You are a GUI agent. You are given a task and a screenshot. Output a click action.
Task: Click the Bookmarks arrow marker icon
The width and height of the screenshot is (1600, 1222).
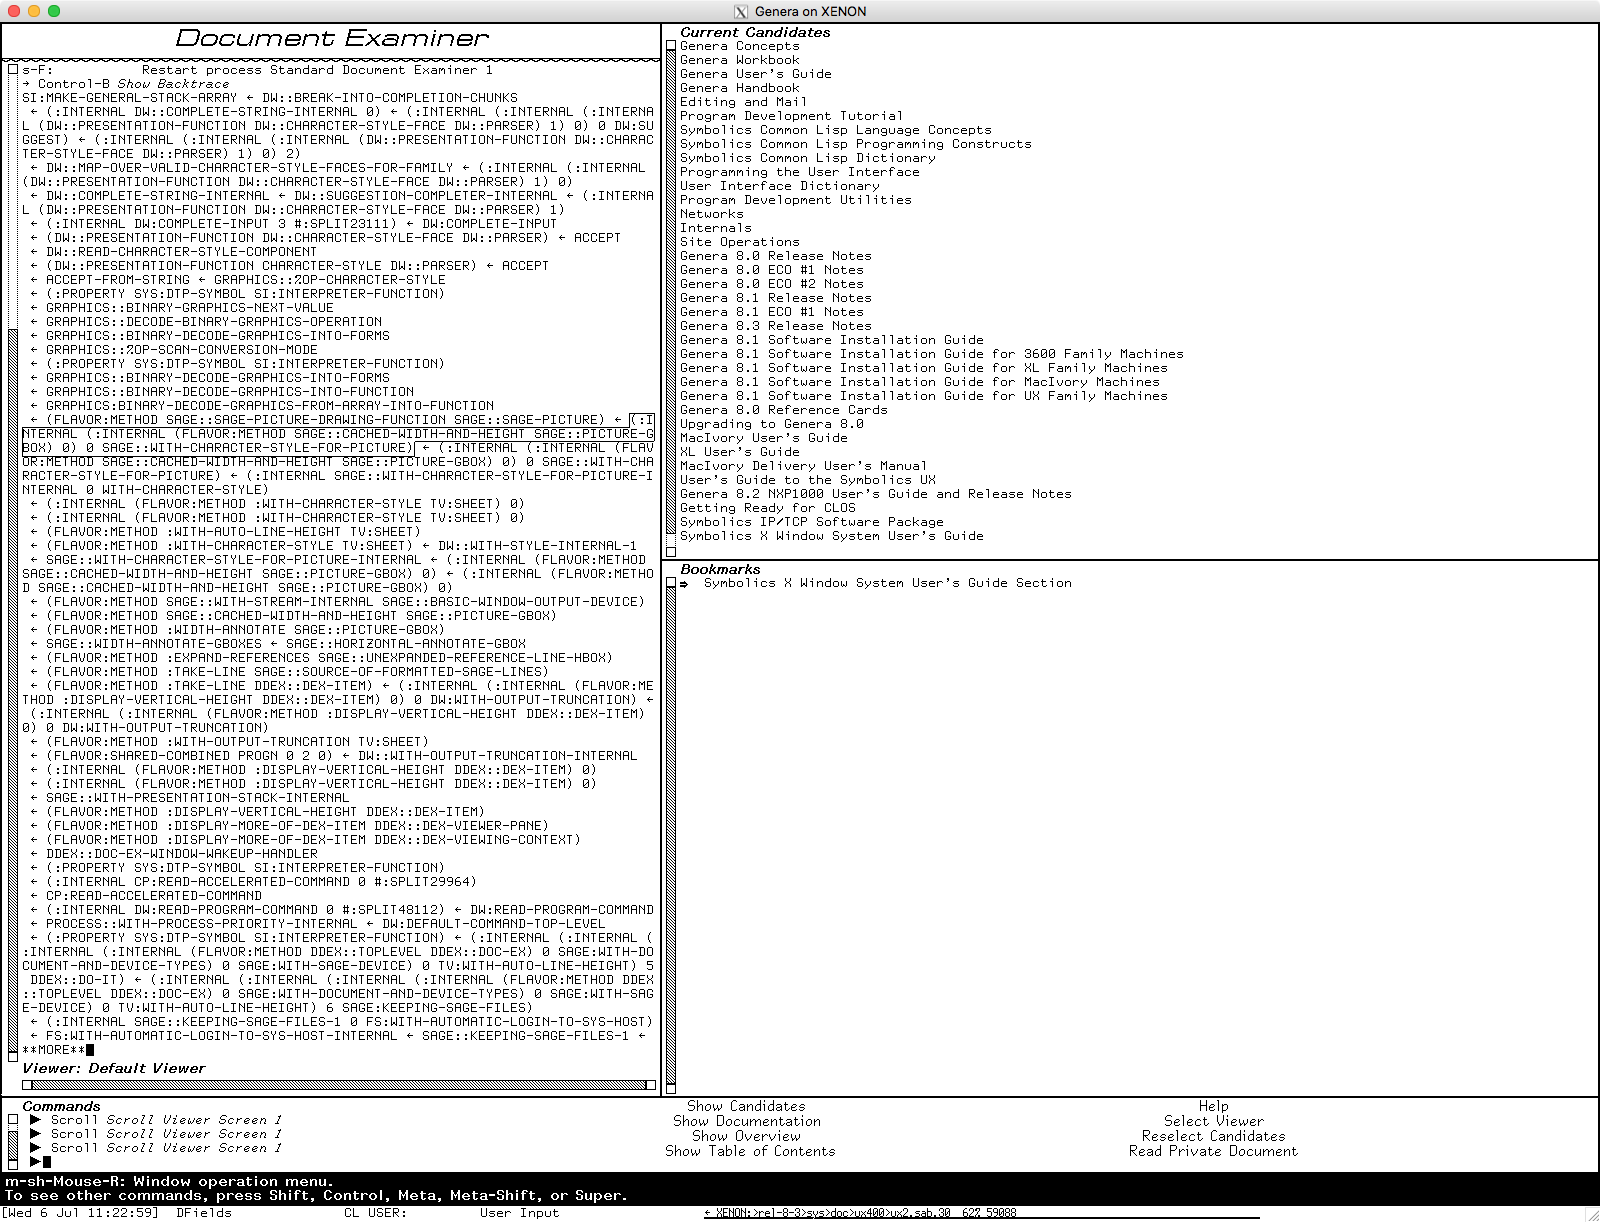pos(685,584)
